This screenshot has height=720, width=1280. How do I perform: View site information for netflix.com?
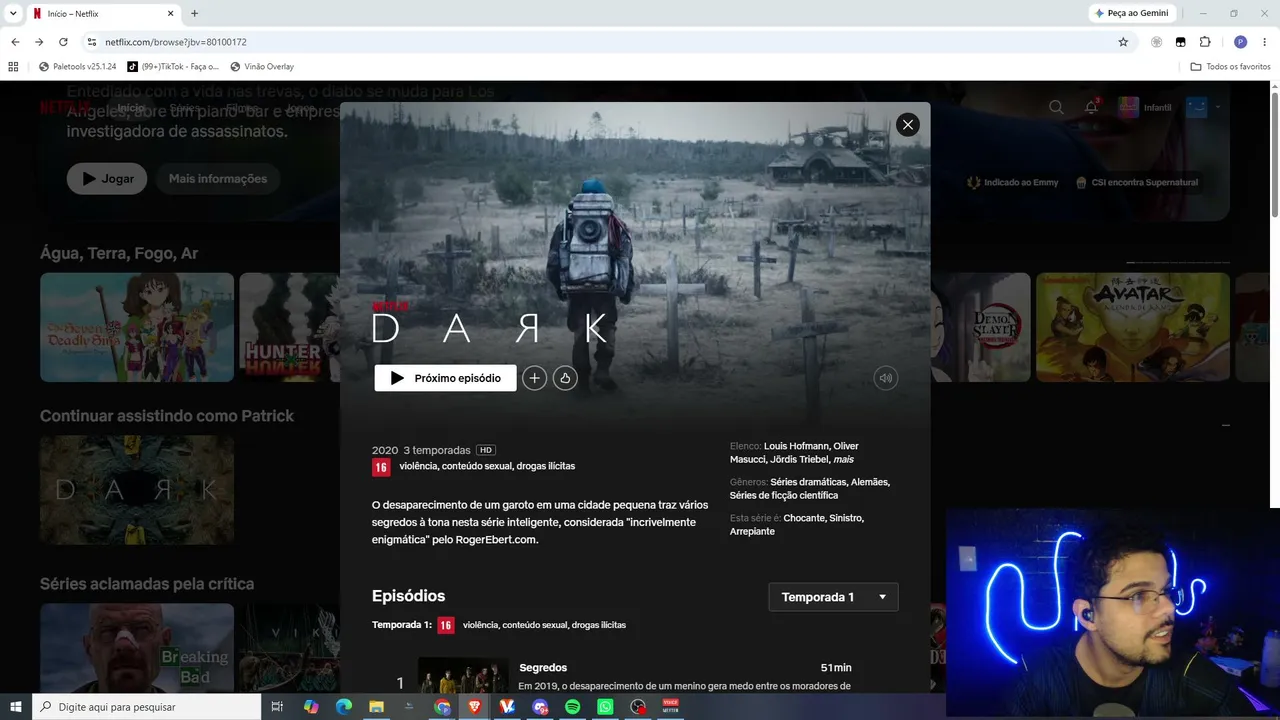(x=91, y=42)
